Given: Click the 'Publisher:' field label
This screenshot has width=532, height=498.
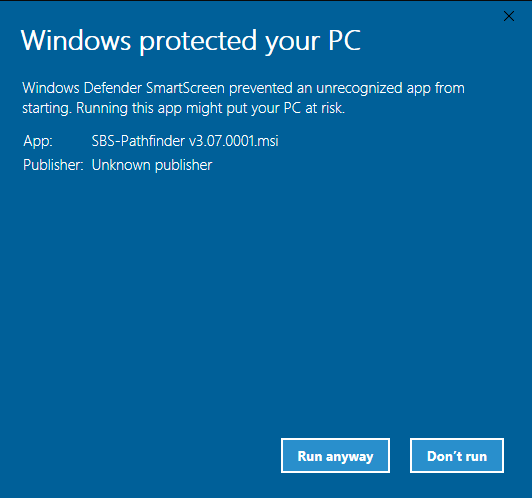Looking at the screenshot, I should tap(53, 165).
